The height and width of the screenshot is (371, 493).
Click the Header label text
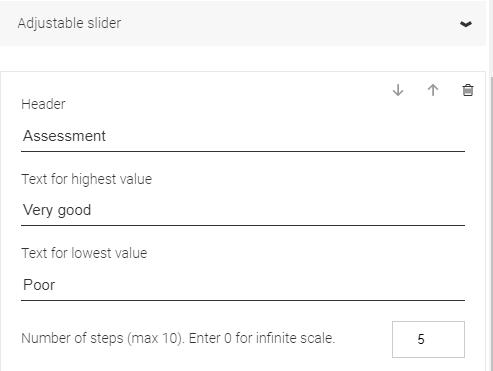click(43, 104)
